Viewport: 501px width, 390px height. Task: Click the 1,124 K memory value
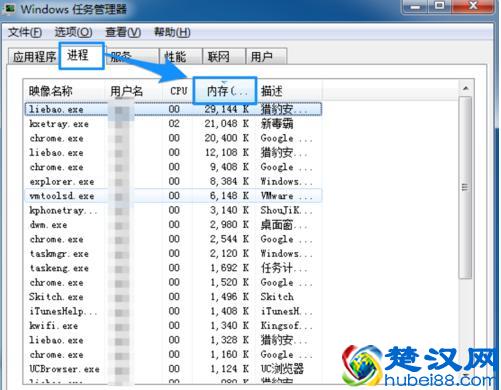[x=229, y=369]
